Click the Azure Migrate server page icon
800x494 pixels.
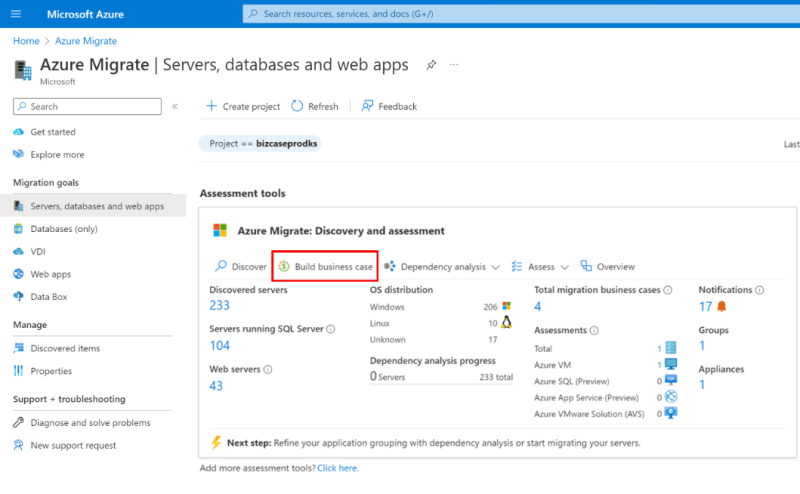[22, 70]
